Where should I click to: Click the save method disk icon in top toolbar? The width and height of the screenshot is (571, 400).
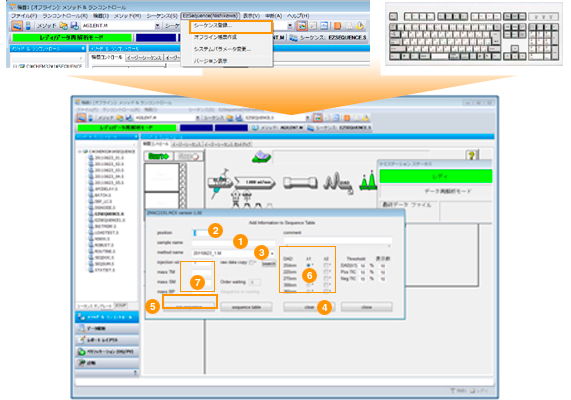click(x=75, y=26)
